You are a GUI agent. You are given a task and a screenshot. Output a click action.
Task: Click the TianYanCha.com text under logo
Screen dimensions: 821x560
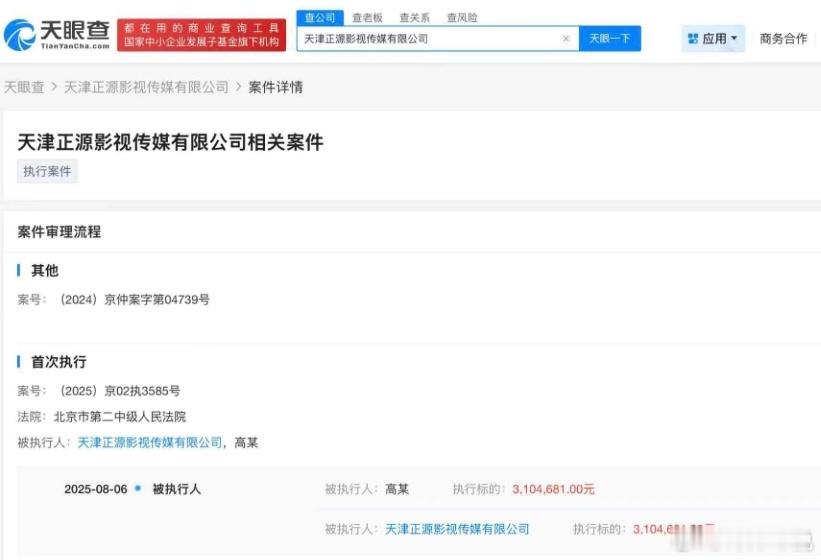[75, 46]
